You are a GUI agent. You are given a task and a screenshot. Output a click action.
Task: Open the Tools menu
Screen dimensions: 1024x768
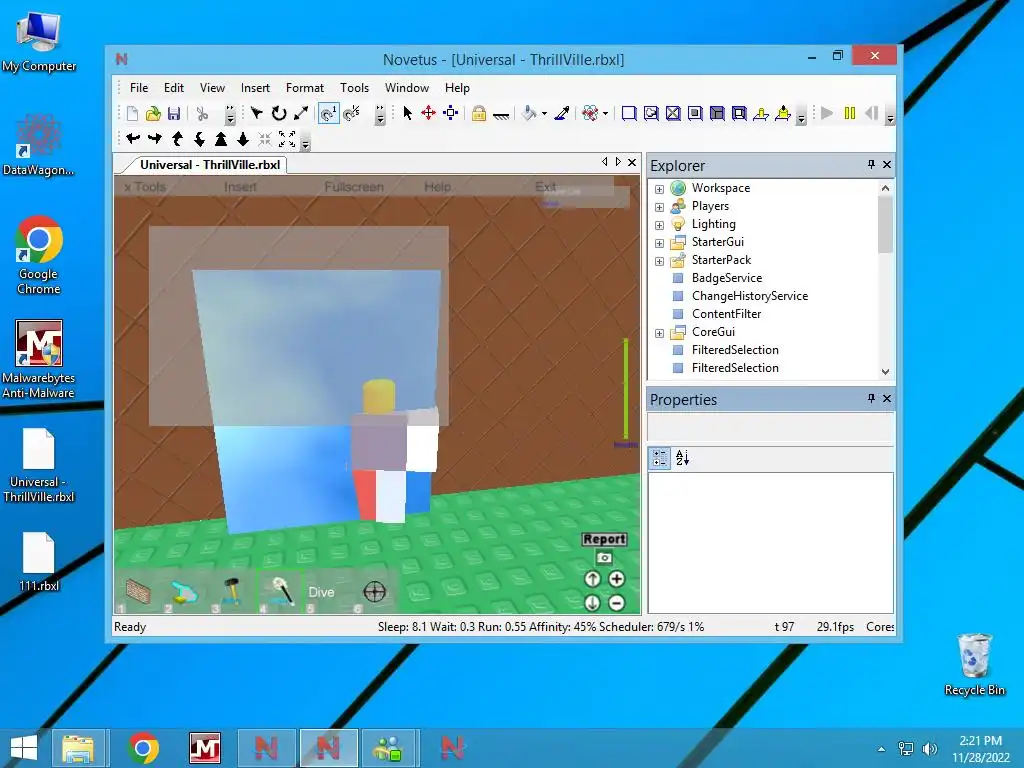pos(355,88)
